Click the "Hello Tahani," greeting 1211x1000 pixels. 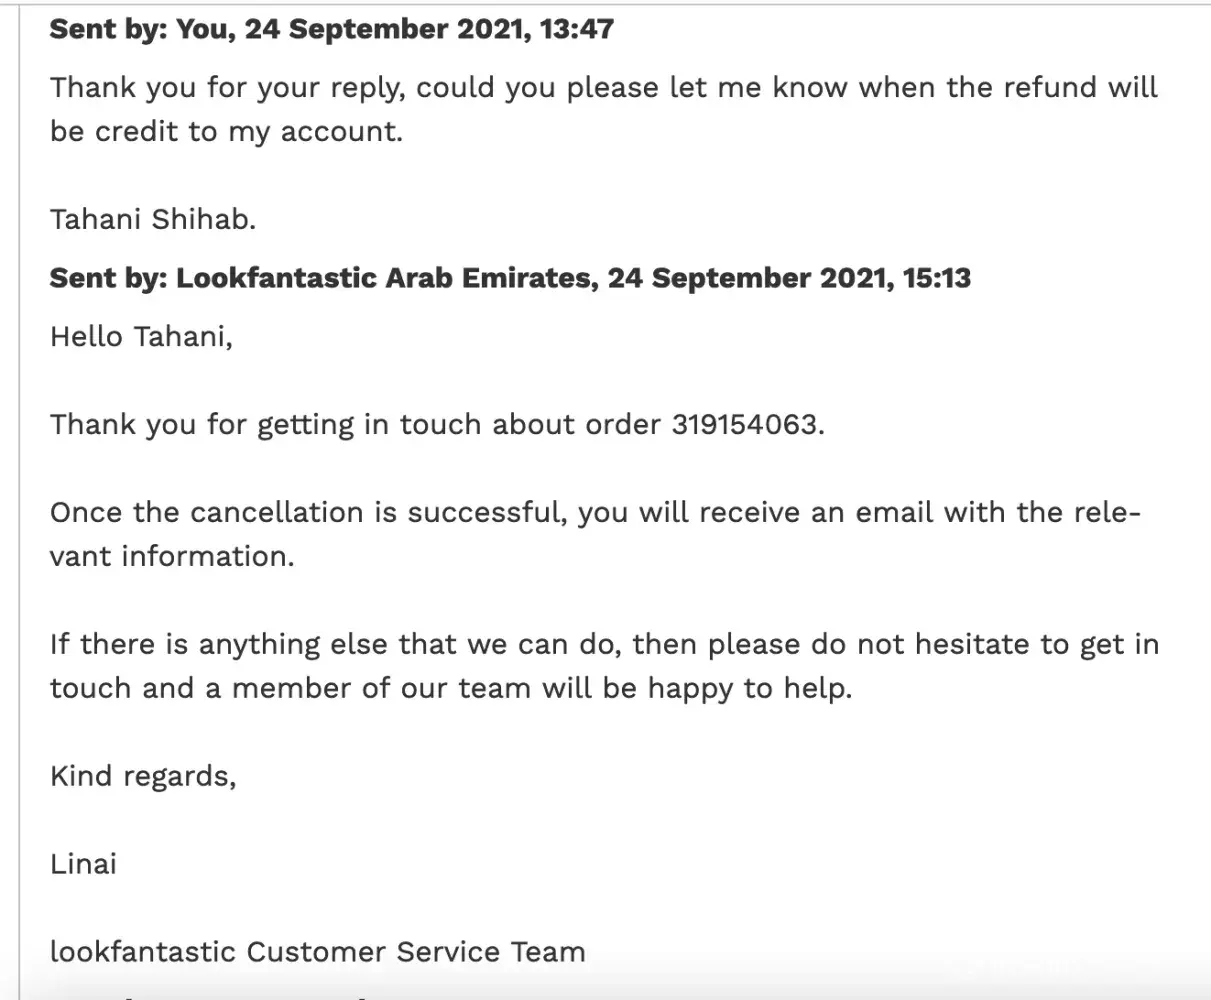tap(141, 336)
